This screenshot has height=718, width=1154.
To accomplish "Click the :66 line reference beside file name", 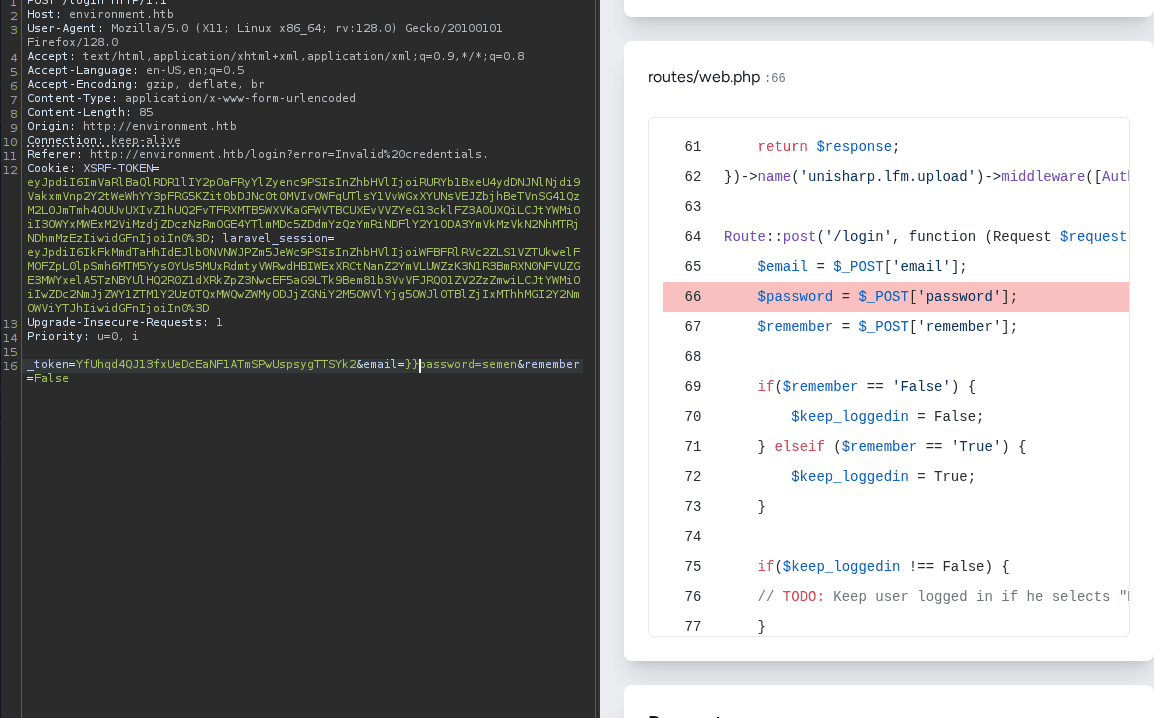I will (x=776, y=78).
